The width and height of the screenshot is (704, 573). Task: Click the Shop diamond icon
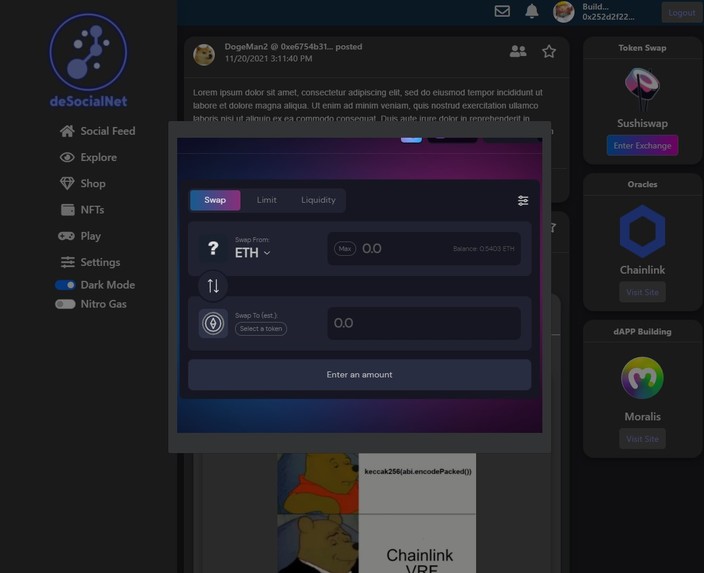point(67,183)
